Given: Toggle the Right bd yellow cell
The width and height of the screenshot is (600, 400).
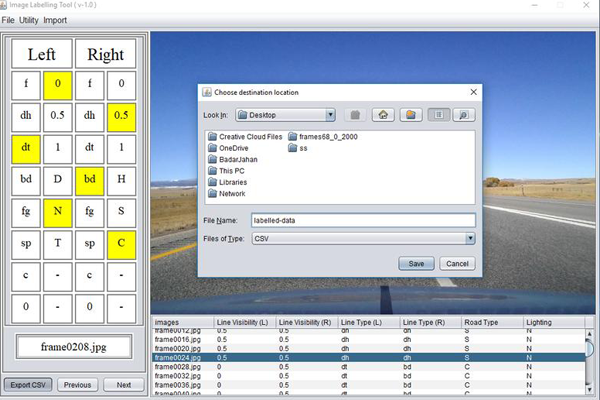Looking at the screenshot, I should tap(90, 181).
